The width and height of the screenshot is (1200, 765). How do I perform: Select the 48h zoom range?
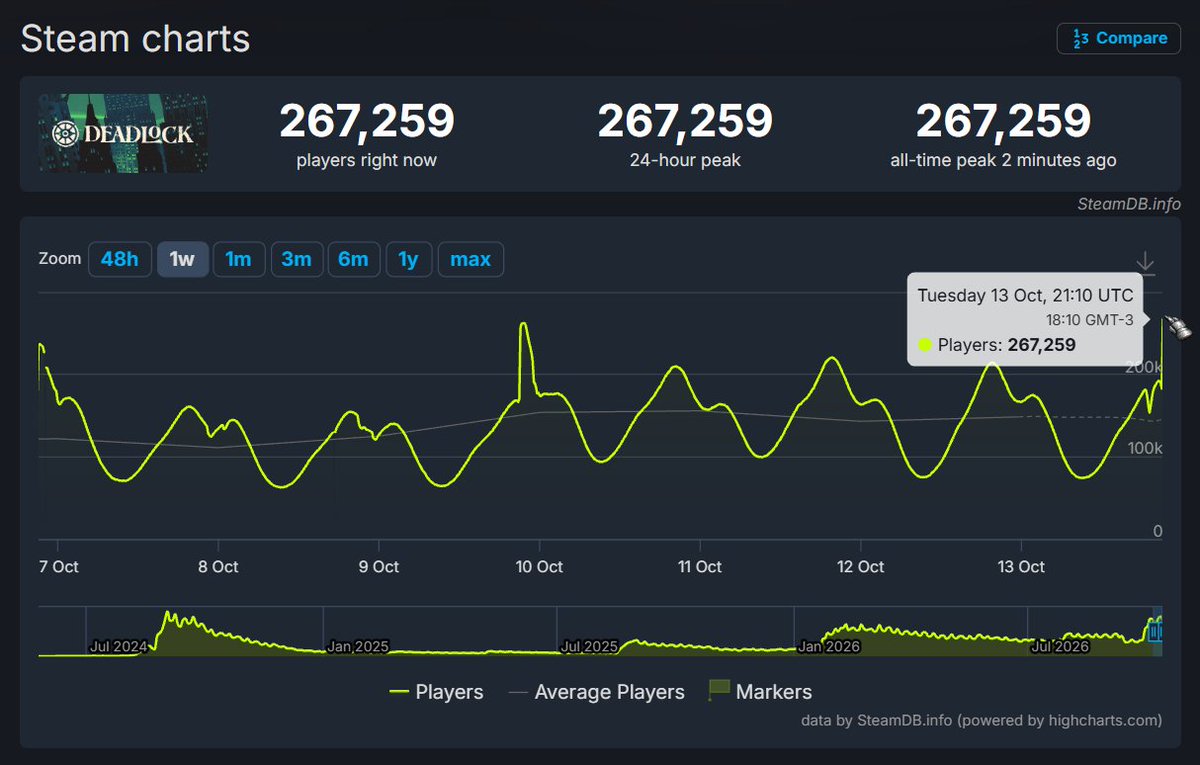click(119, 259)
